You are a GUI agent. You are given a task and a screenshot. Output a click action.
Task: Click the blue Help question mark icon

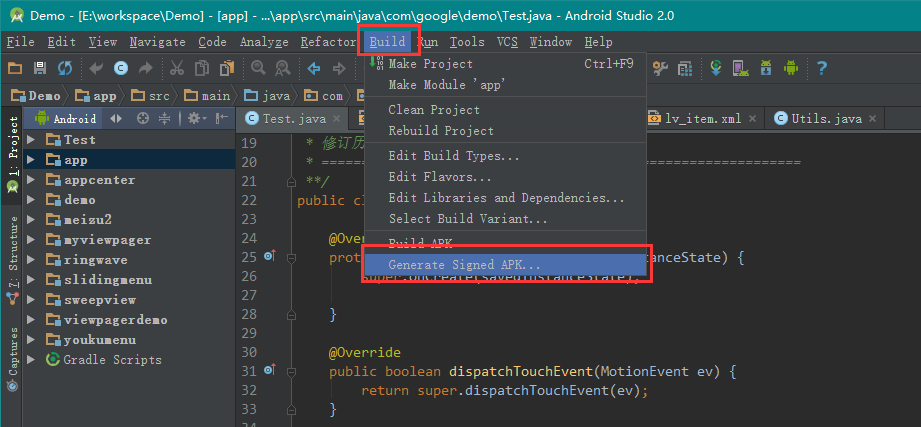pyautogui.click(x=822, y=69)
